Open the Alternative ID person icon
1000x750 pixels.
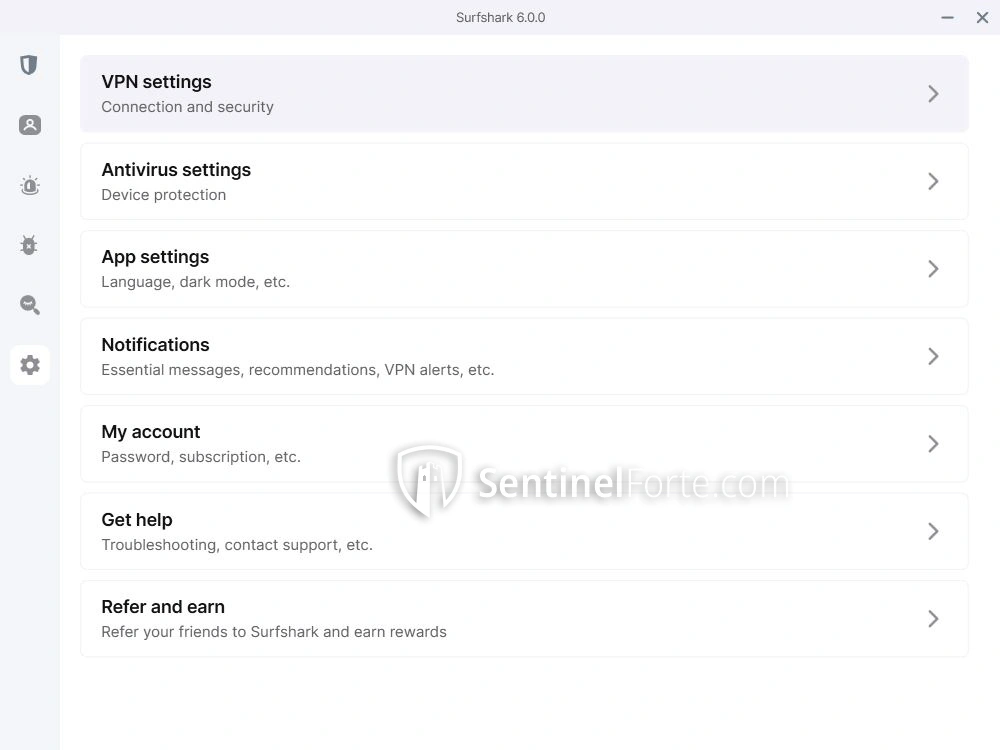click(x=29, y=125)
